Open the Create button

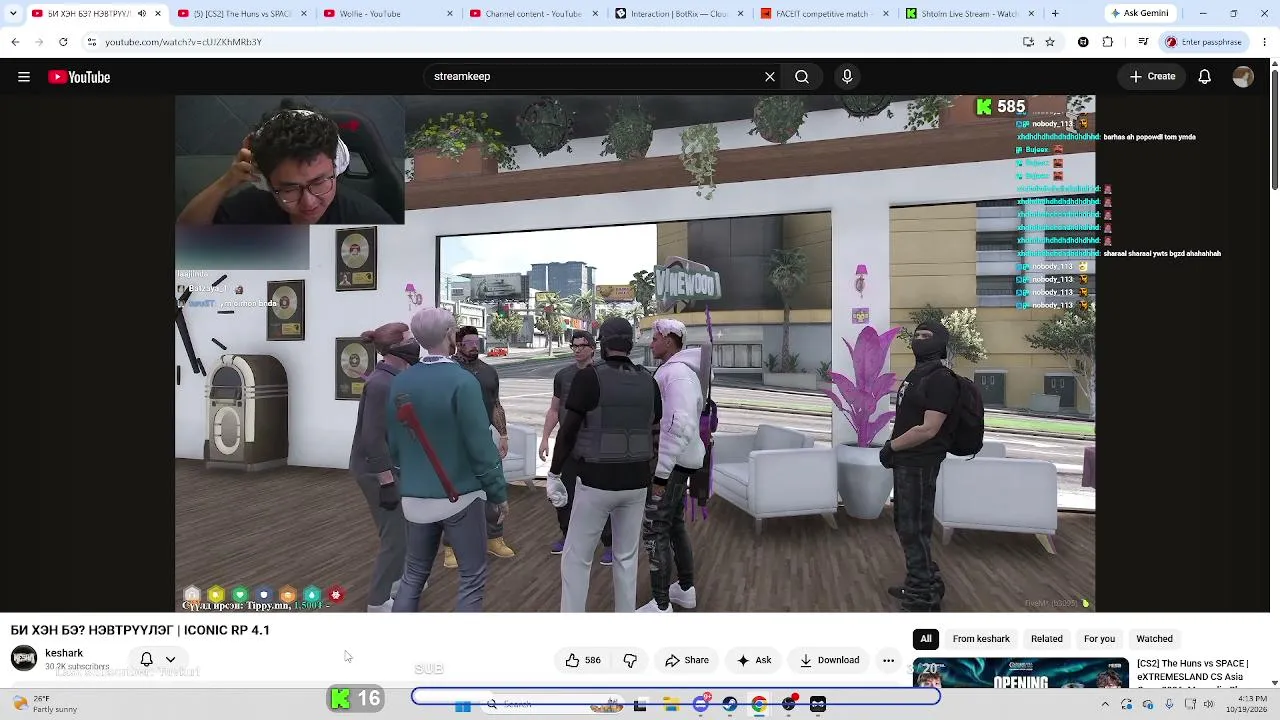tap(1152, 76)
